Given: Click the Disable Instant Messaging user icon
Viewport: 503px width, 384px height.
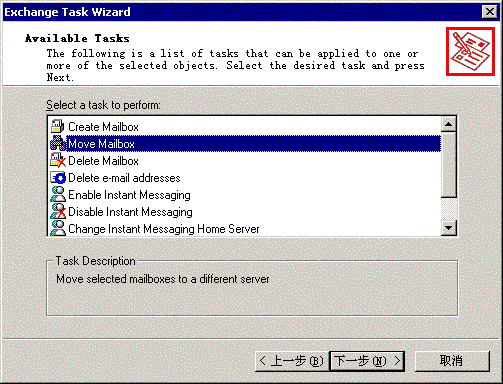Looking at the screenshot, I should 57,212.
